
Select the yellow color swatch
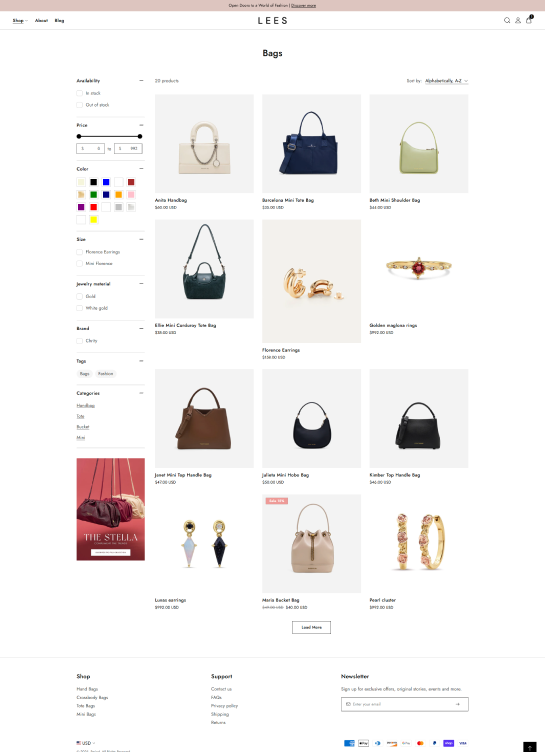[x=94, y=220]
